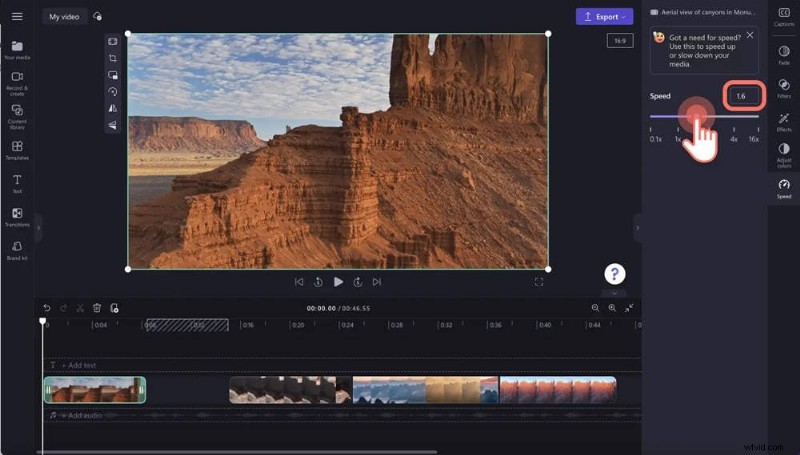Select the crop tool icon
The image size is (800, 455).
pos(113,58)
